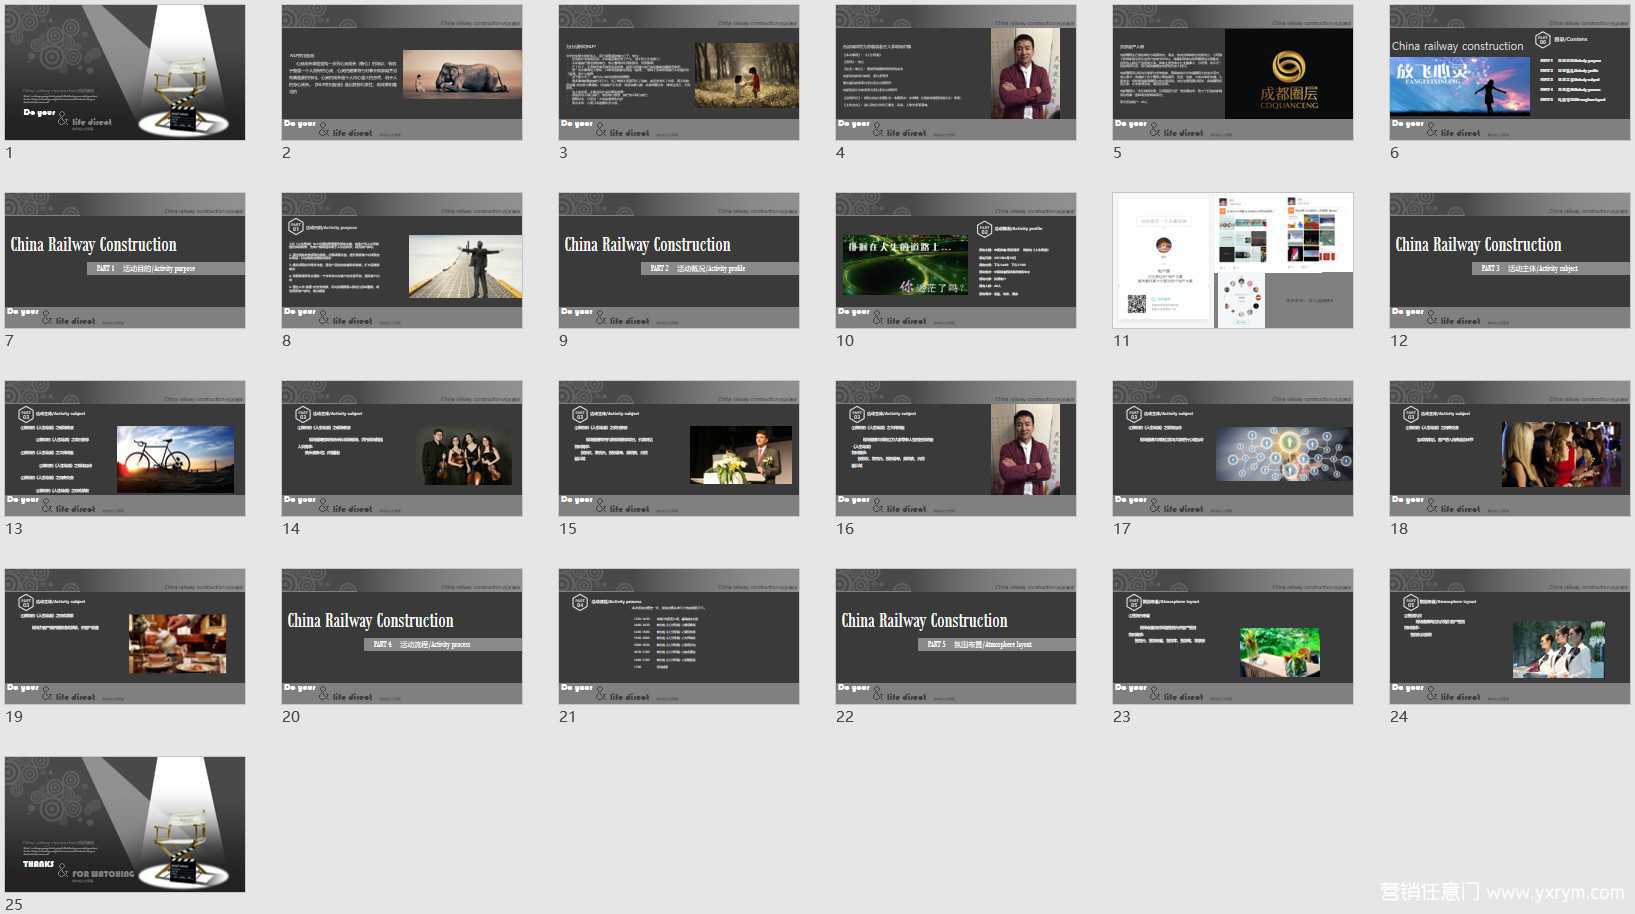This screenshot has height=914, width=1635.
Task: Pick slide 17 with network icons graphic
Action: [1233, 448]
